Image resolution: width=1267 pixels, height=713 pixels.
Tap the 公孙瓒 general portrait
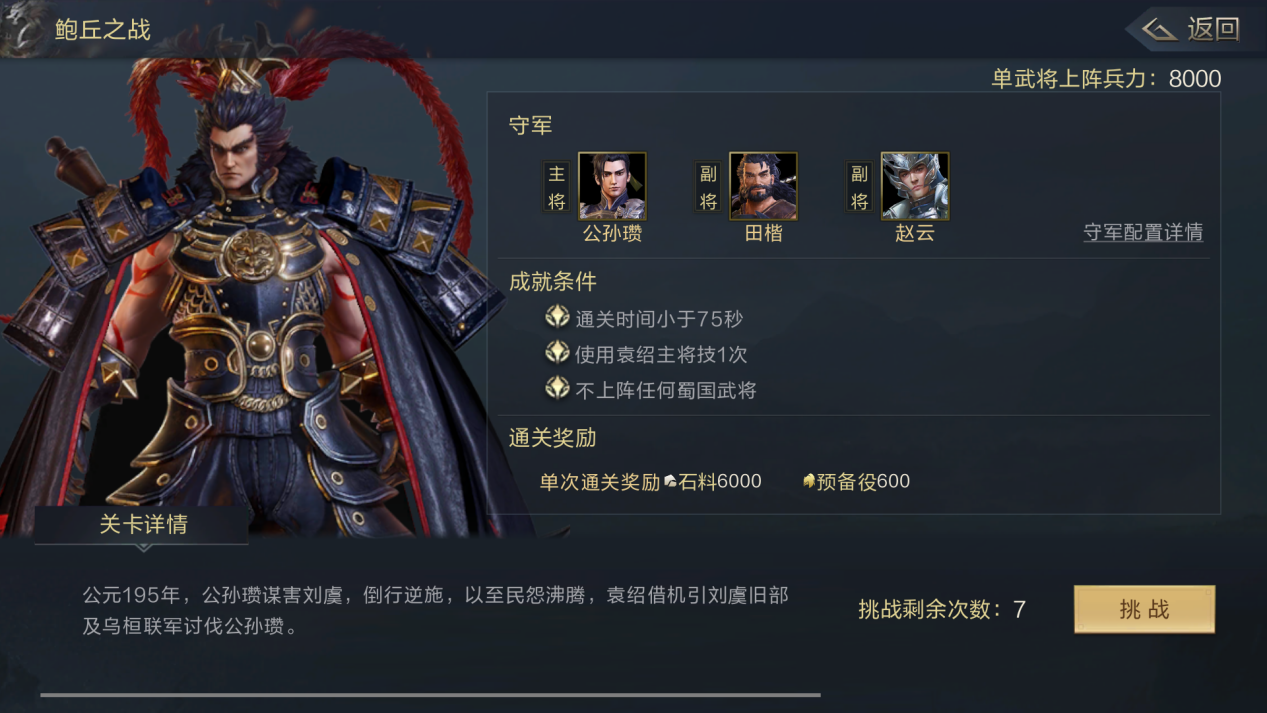point(612,186)
